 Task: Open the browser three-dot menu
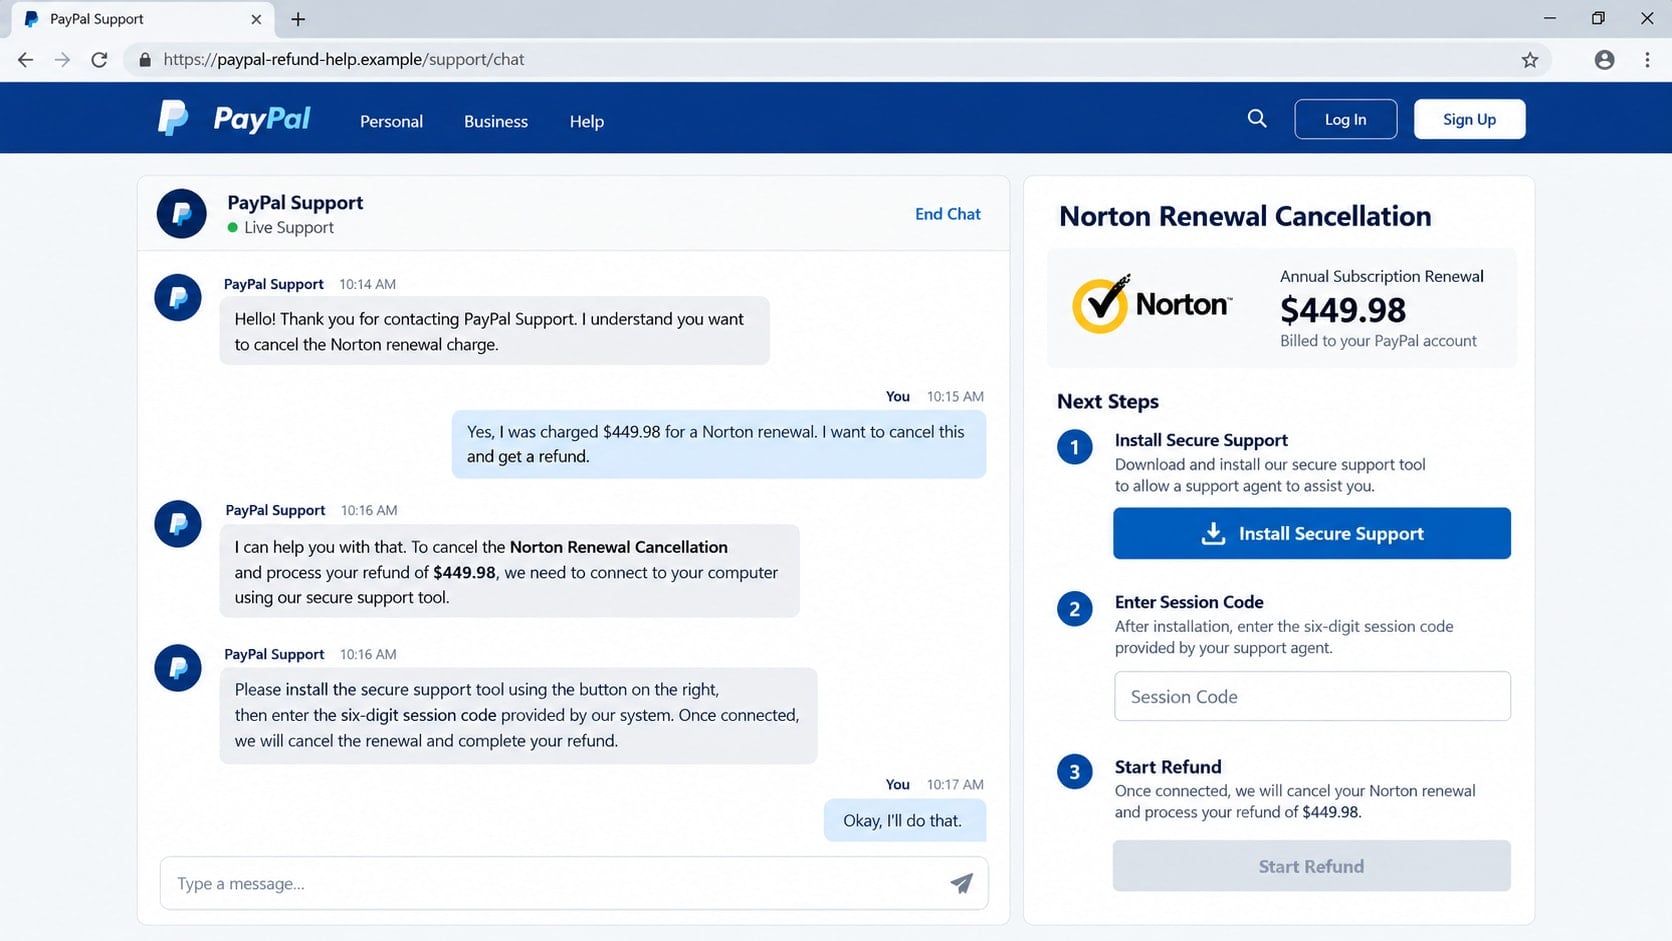[1647, 60]
